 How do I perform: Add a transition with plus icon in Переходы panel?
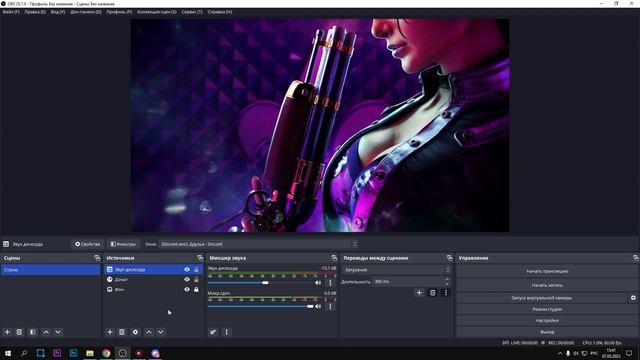(x=419, y=293)
